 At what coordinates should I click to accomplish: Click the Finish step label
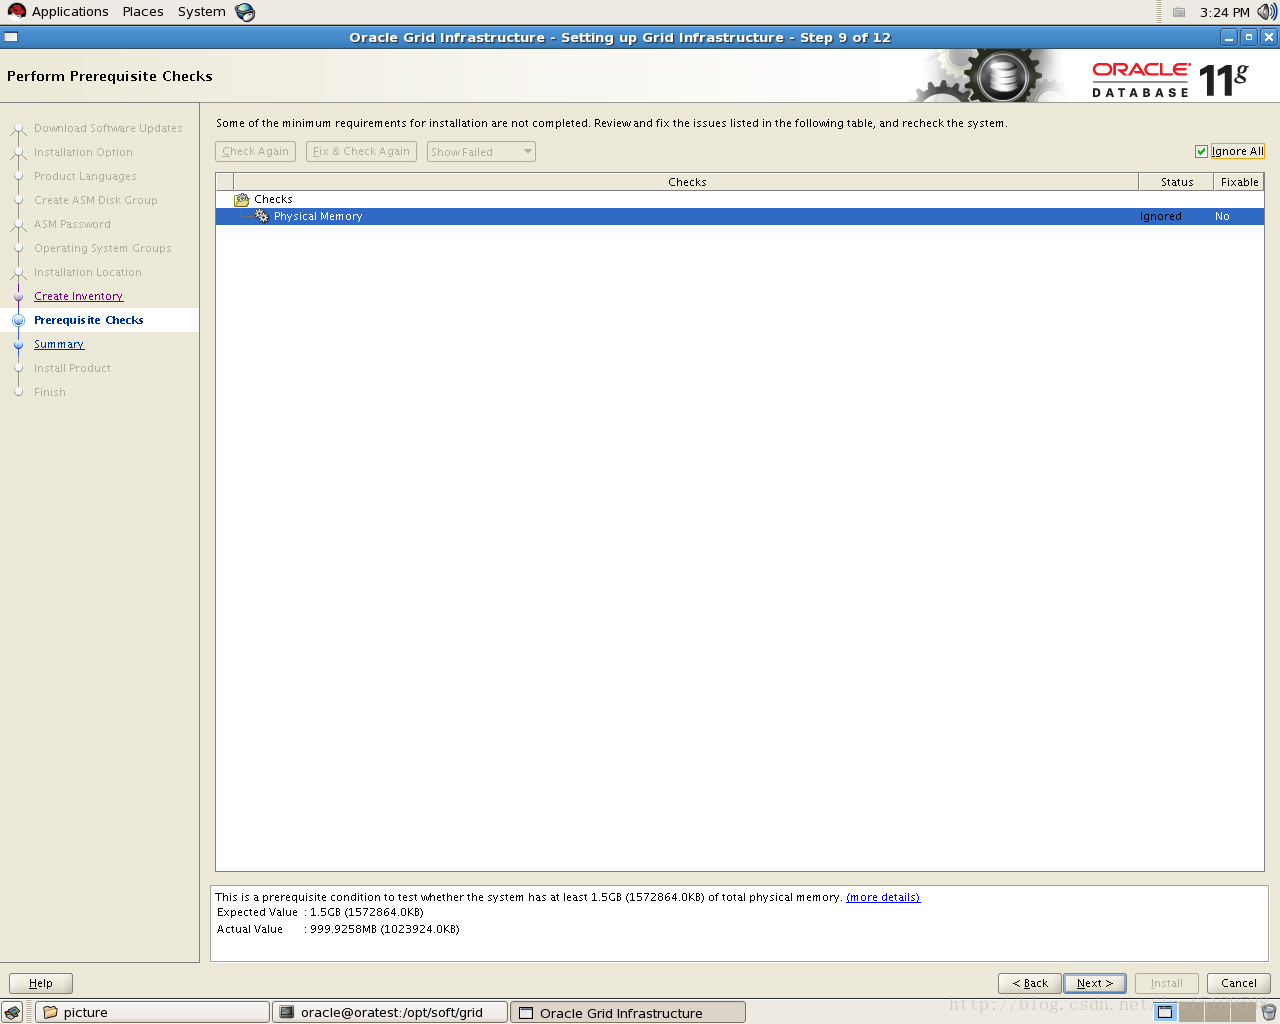click(50, 392)
